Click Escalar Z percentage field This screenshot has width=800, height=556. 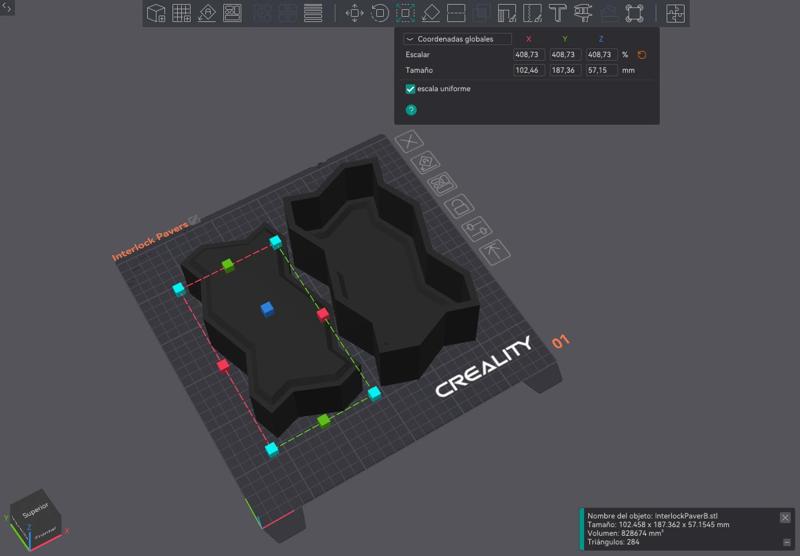pyautogui.click(x=601, y=55)
